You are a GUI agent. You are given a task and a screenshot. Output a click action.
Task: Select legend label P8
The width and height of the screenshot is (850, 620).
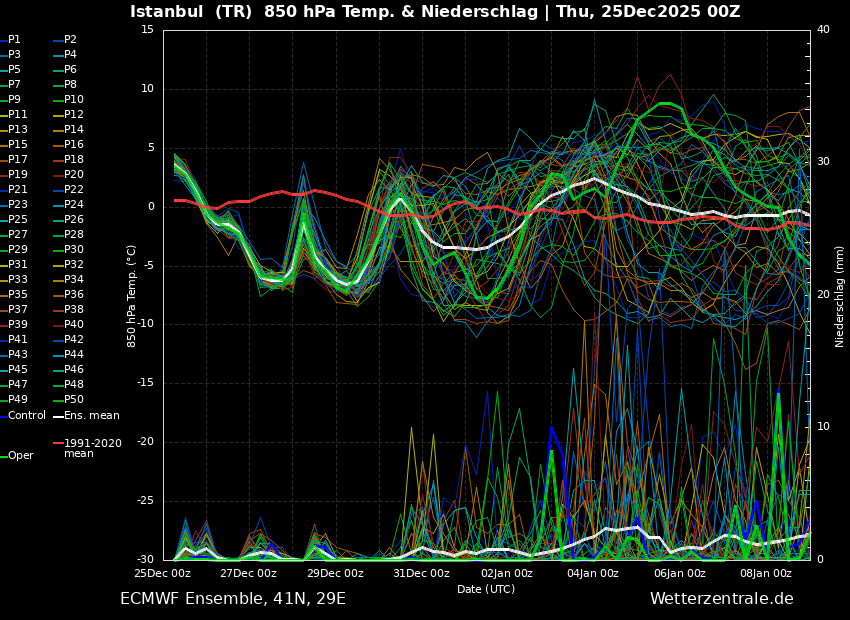click(66, 85)
